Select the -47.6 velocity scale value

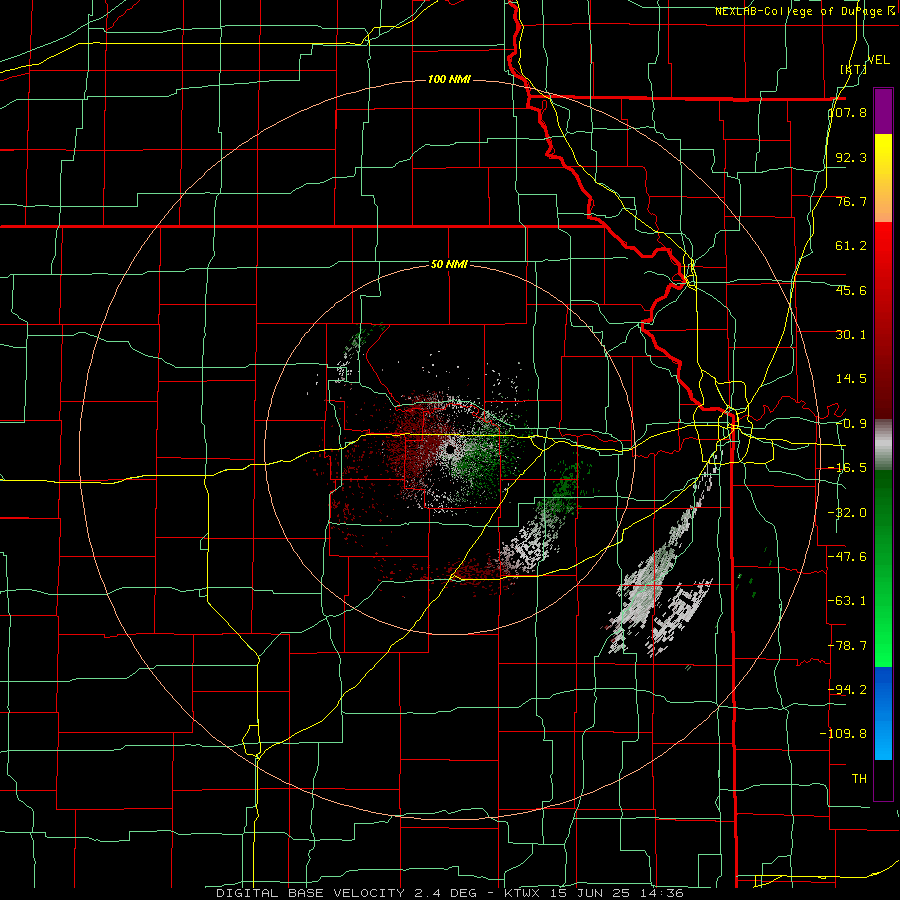pos(847,557)
